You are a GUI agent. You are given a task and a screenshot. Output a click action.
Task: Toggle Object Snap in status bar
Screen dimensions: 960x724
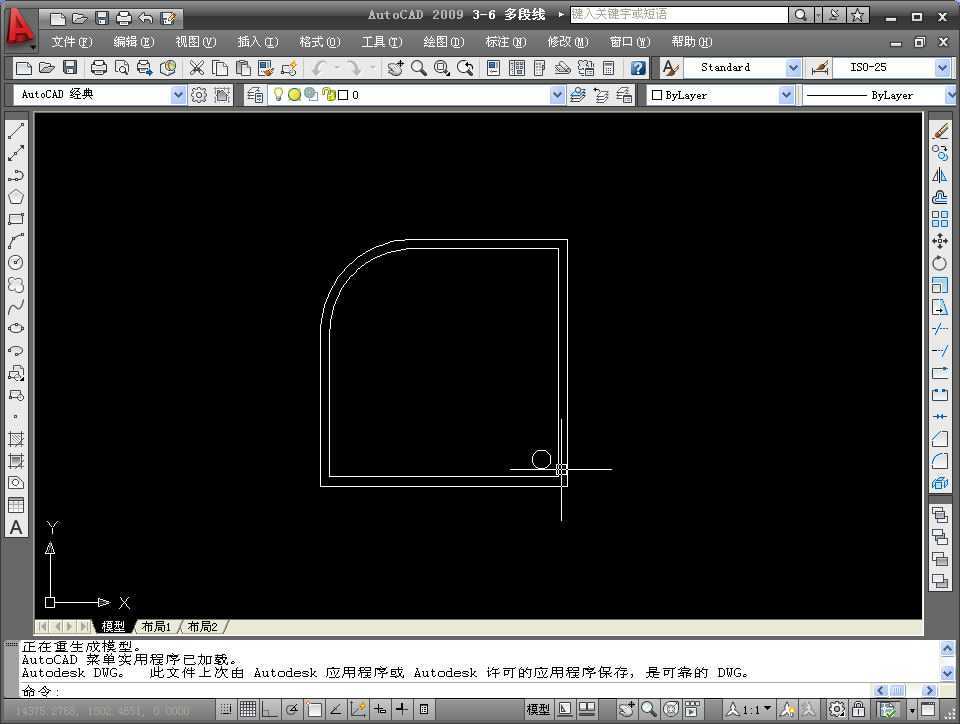tap(314, 709)
